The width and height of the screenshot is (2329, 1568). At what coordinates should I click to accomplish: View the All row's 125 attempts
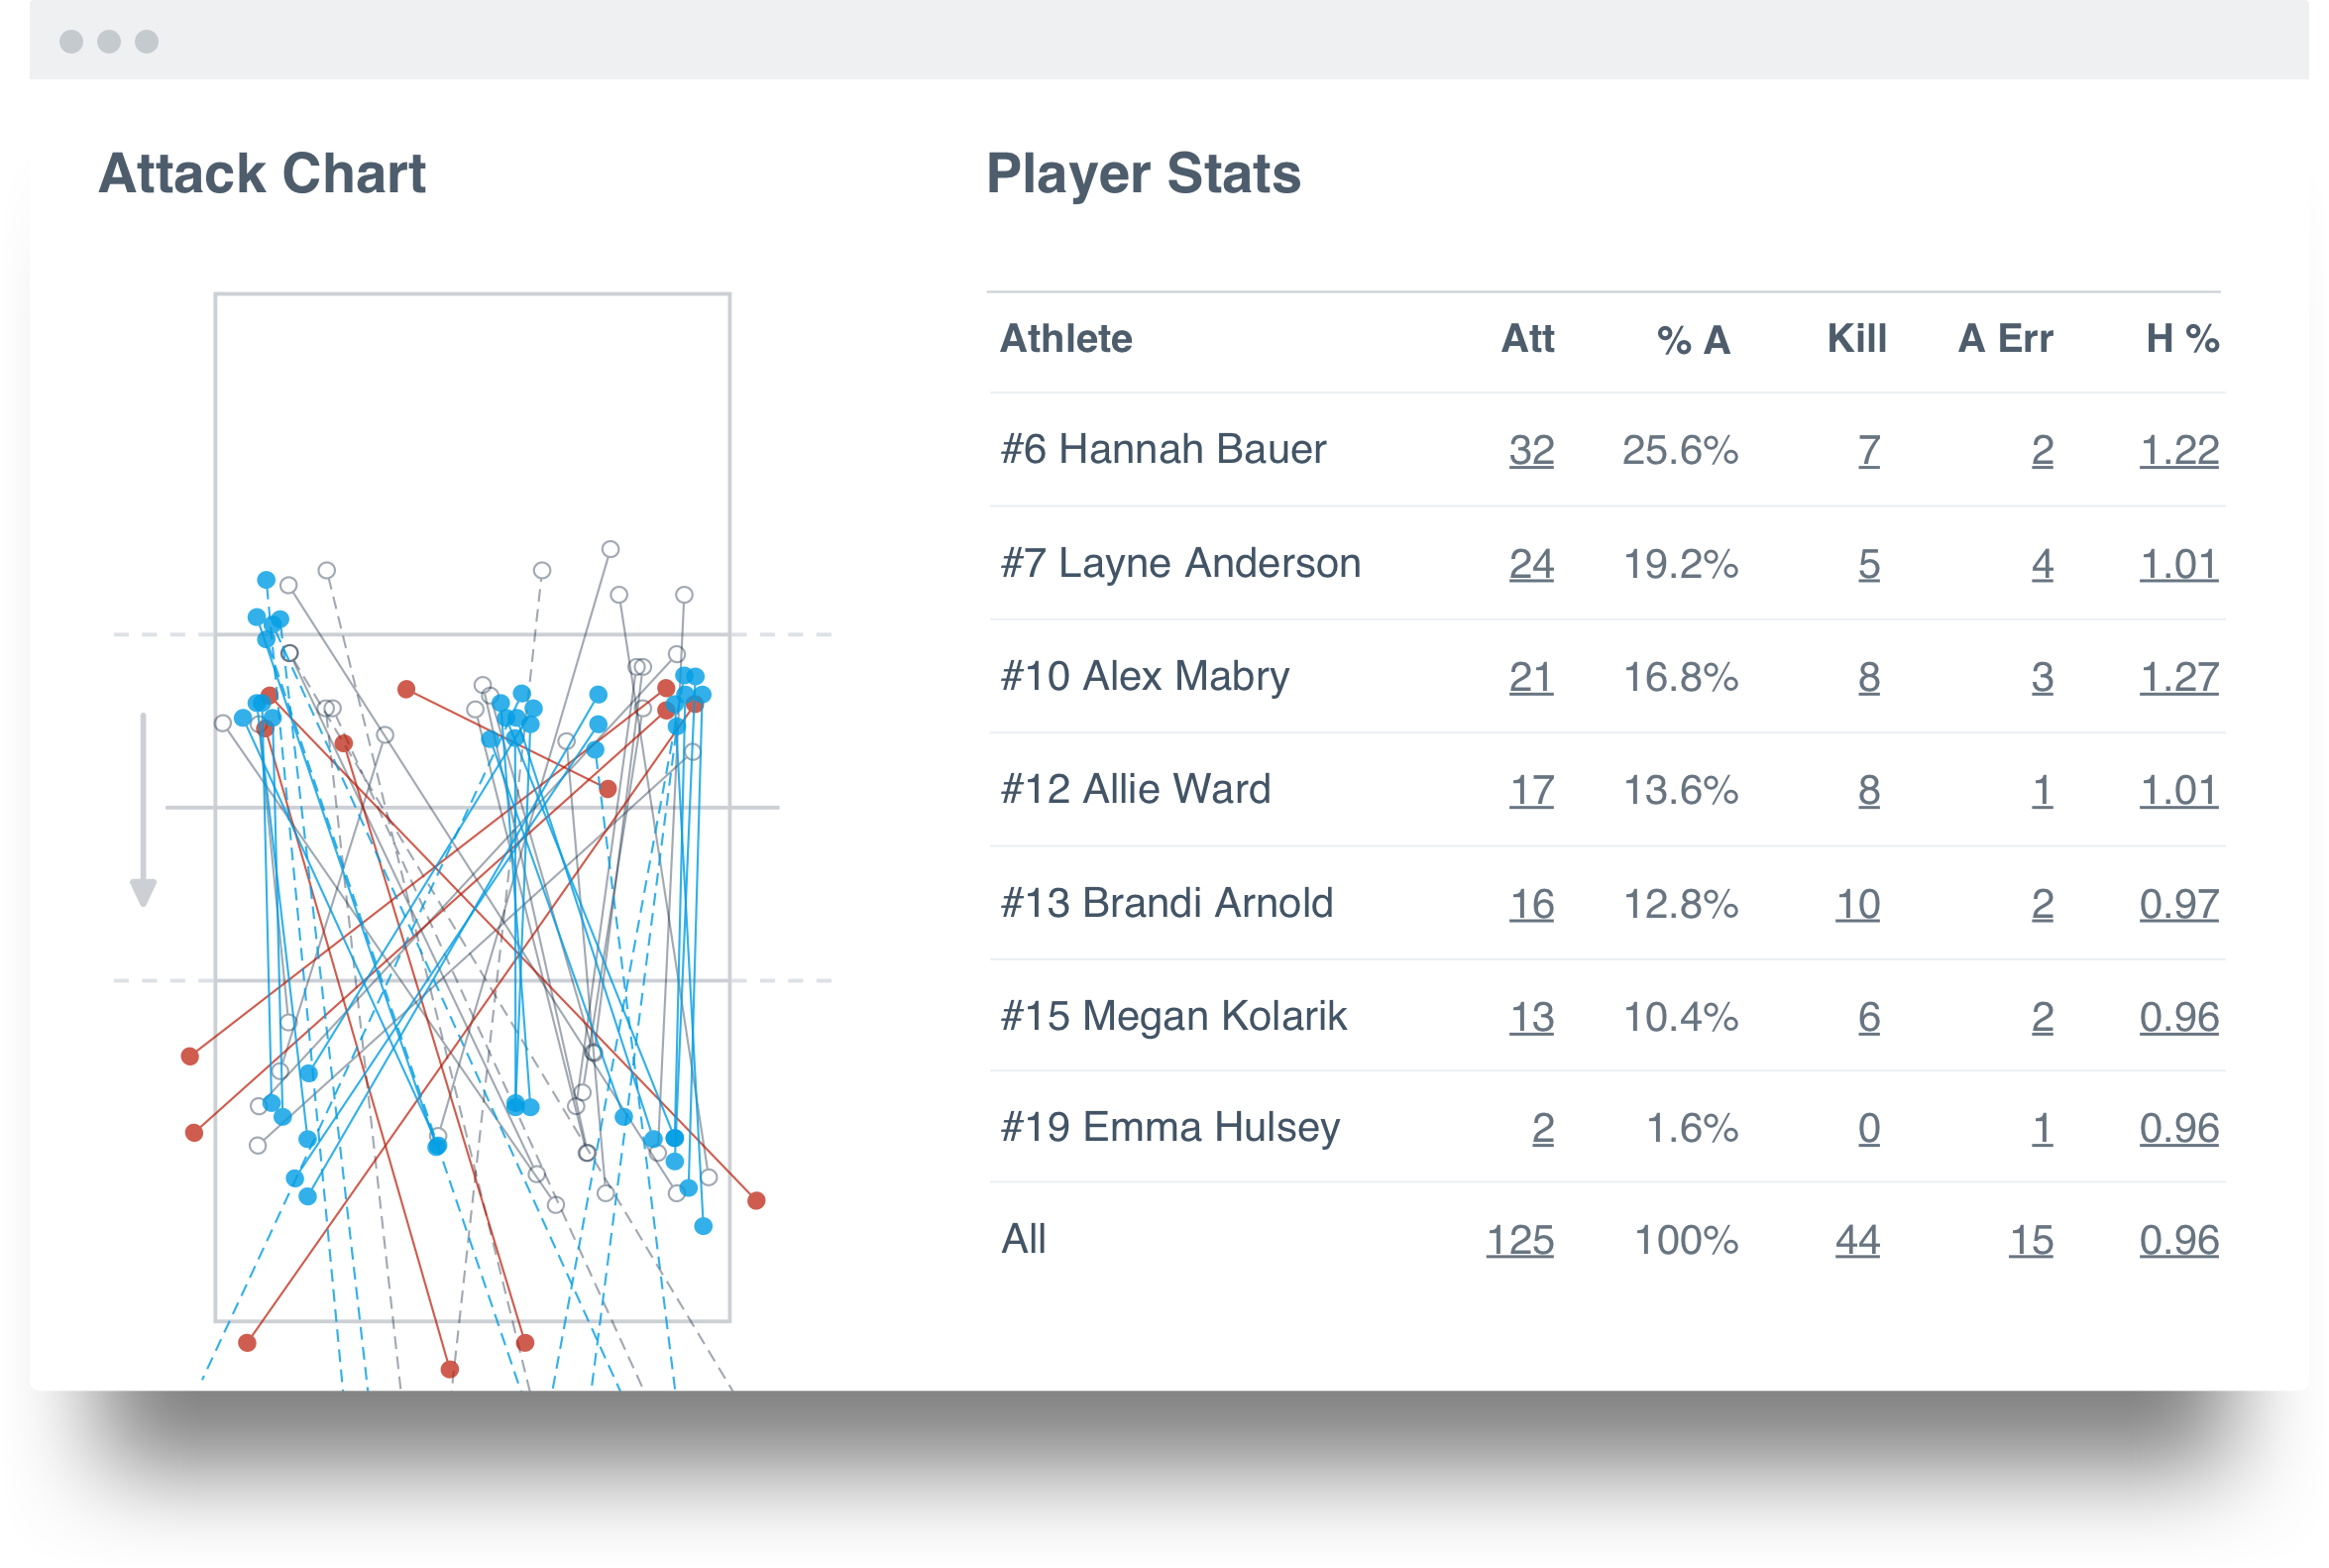[1521, 1240]
